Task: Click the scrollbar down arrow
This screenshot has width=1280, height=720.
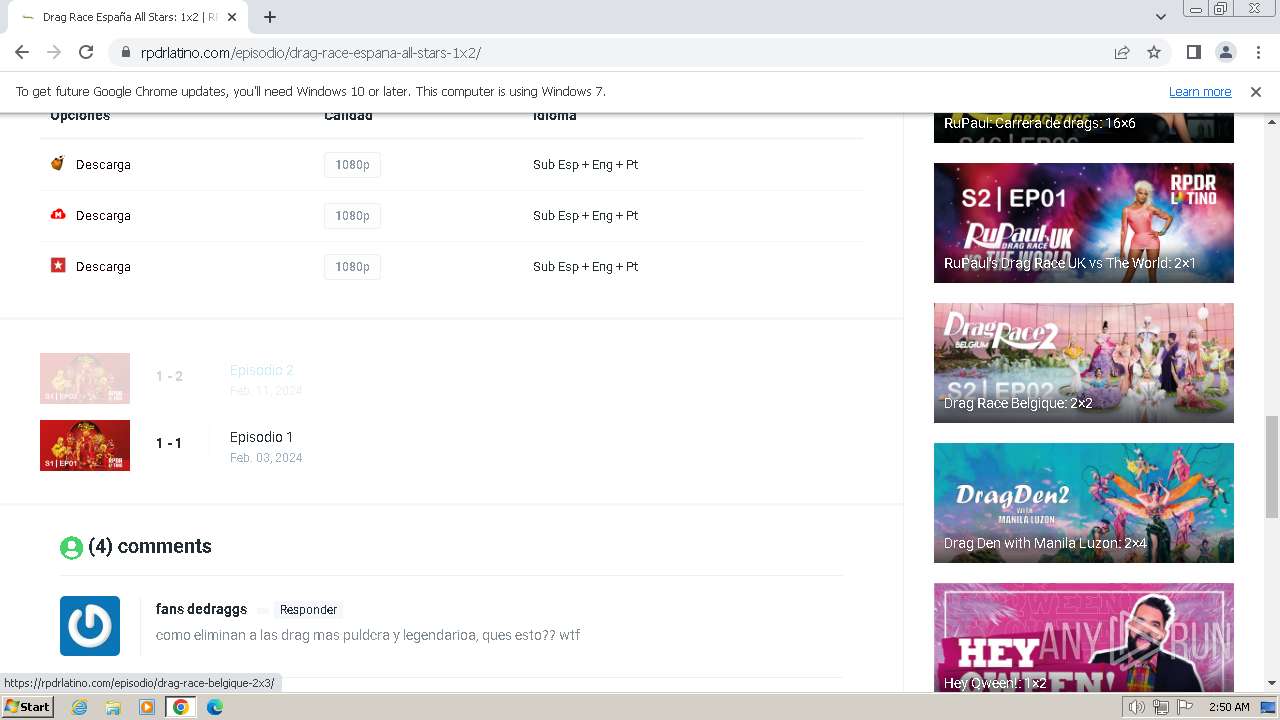Action: [1272, 683]
